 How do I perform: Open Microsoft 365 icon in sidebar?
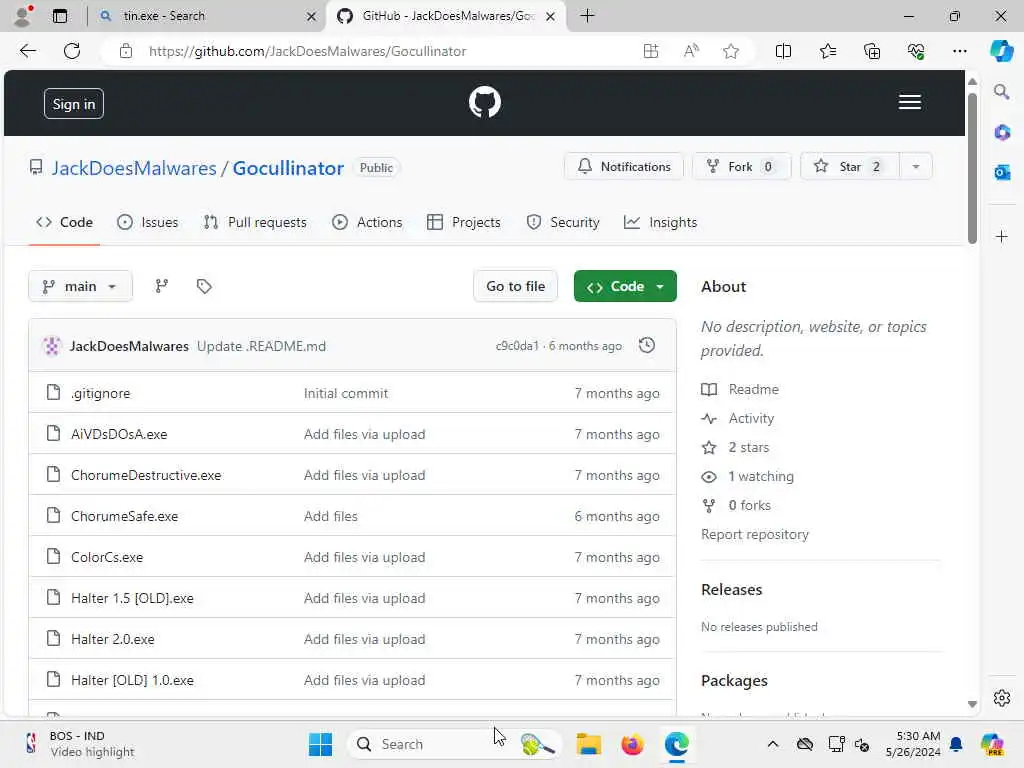[1001, 133]
